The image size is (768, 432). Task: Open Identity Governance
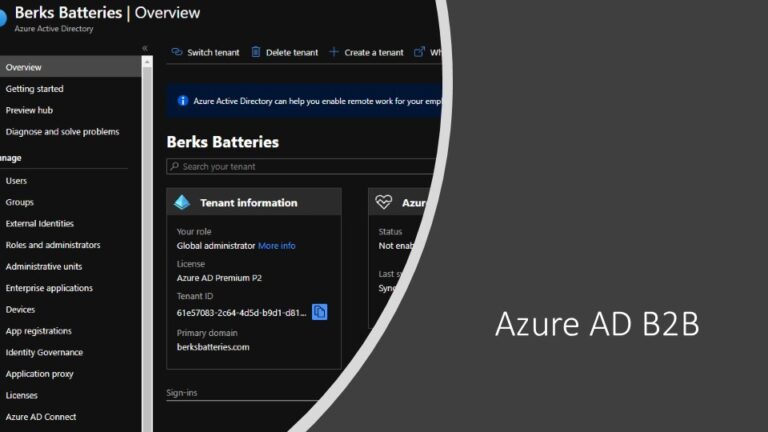[44, 352]
